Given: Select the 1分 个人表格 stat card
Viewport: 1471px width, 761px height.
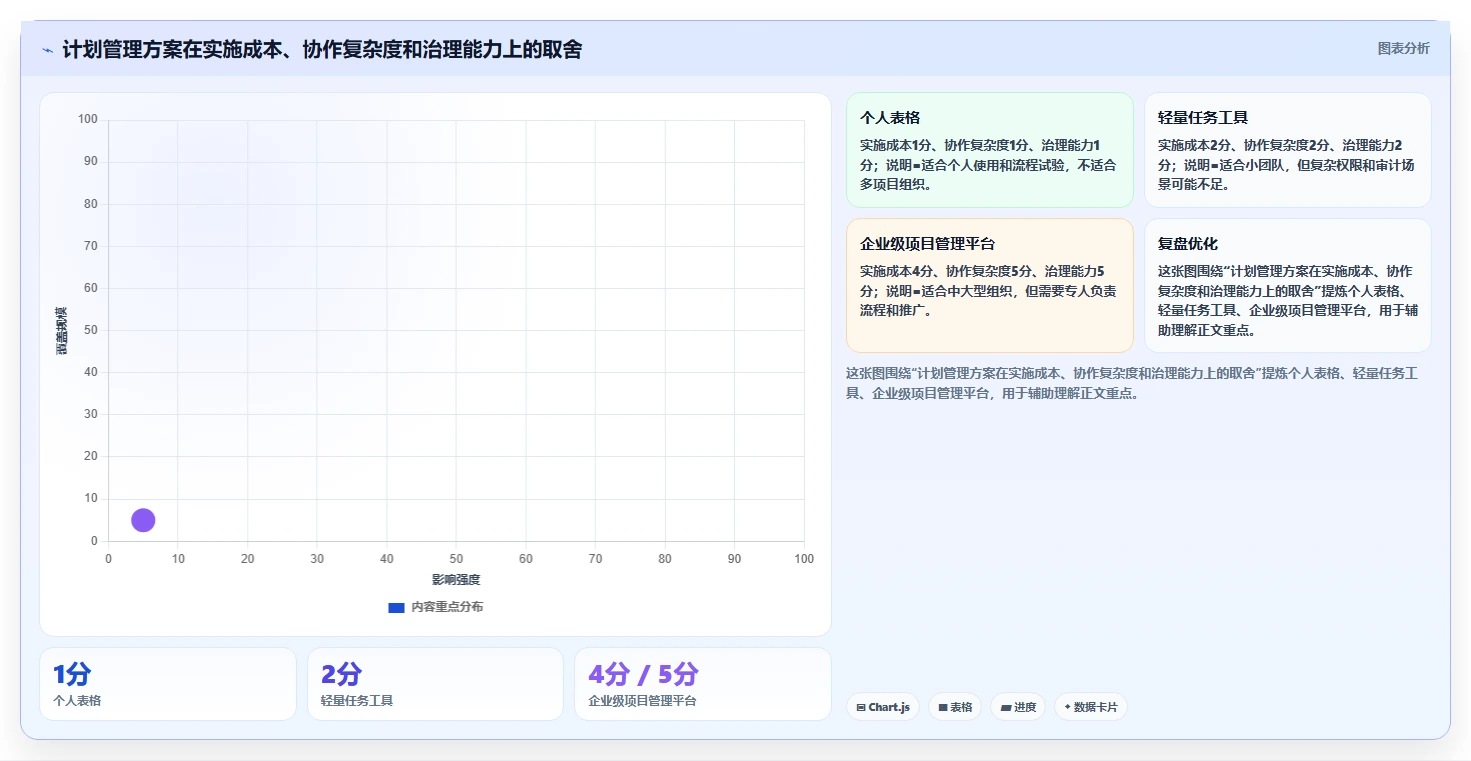Looking at the screenshot, I should click(168, 684).
